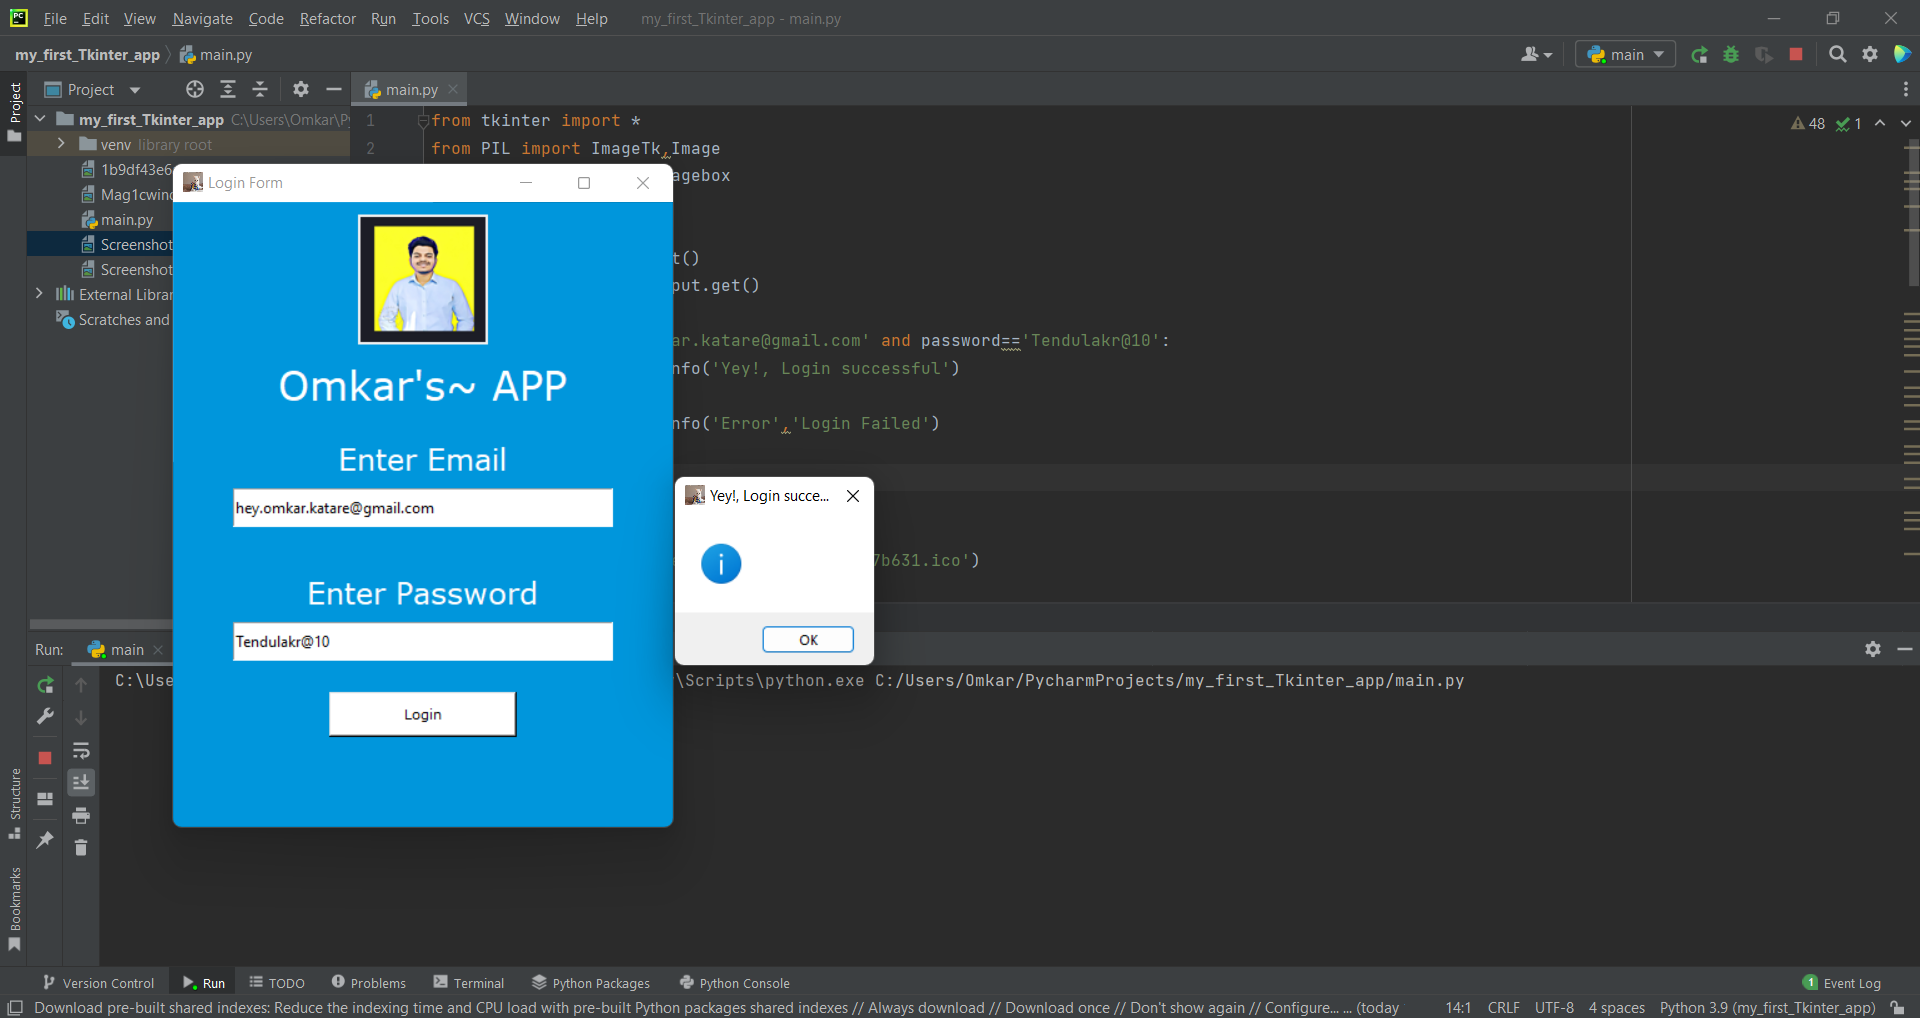This screenshot has height=1018, width=1920.
Task: Open the main run configuration dropdown
Action: click(1625, 55)
